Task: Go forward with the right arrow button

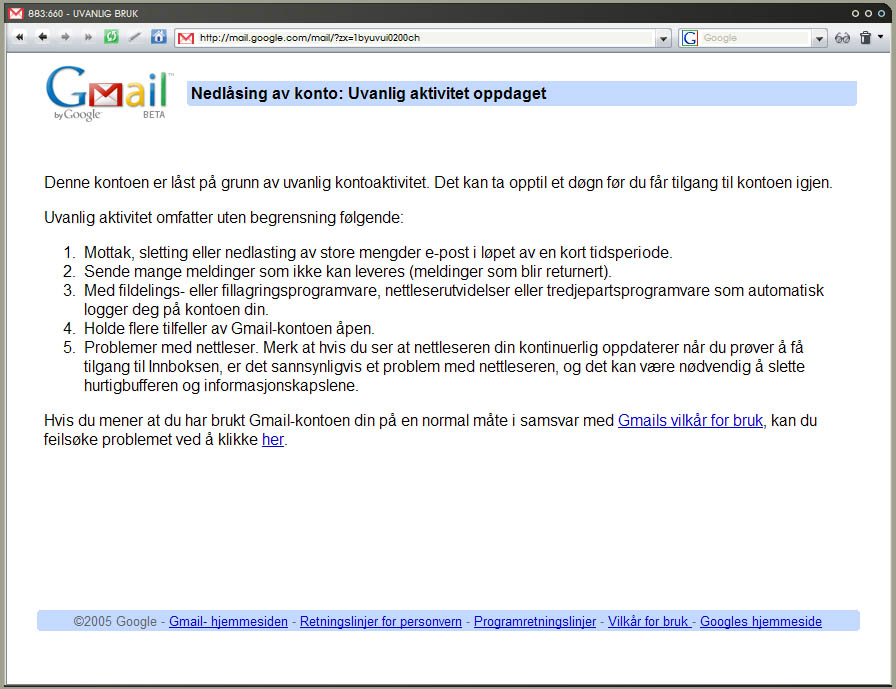Action: [65, 37]
